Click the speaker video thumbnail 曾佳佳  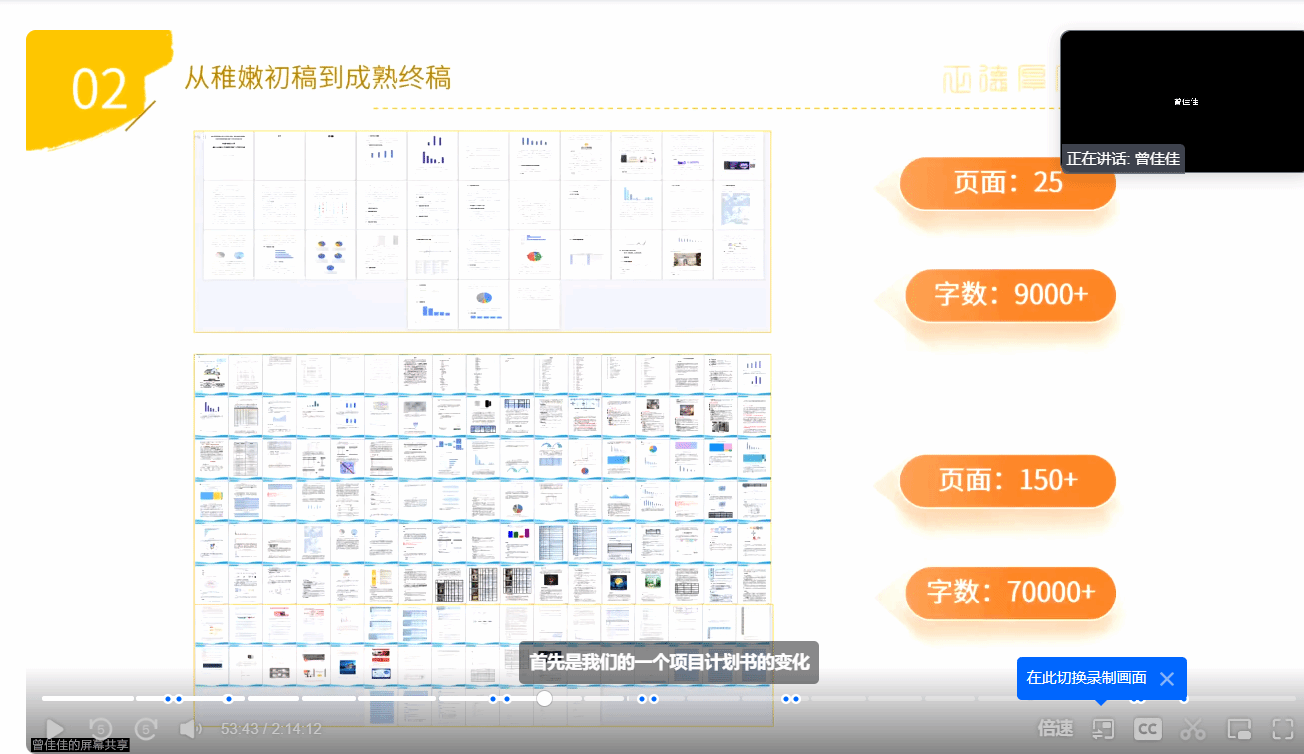[x=1182, y=101]
